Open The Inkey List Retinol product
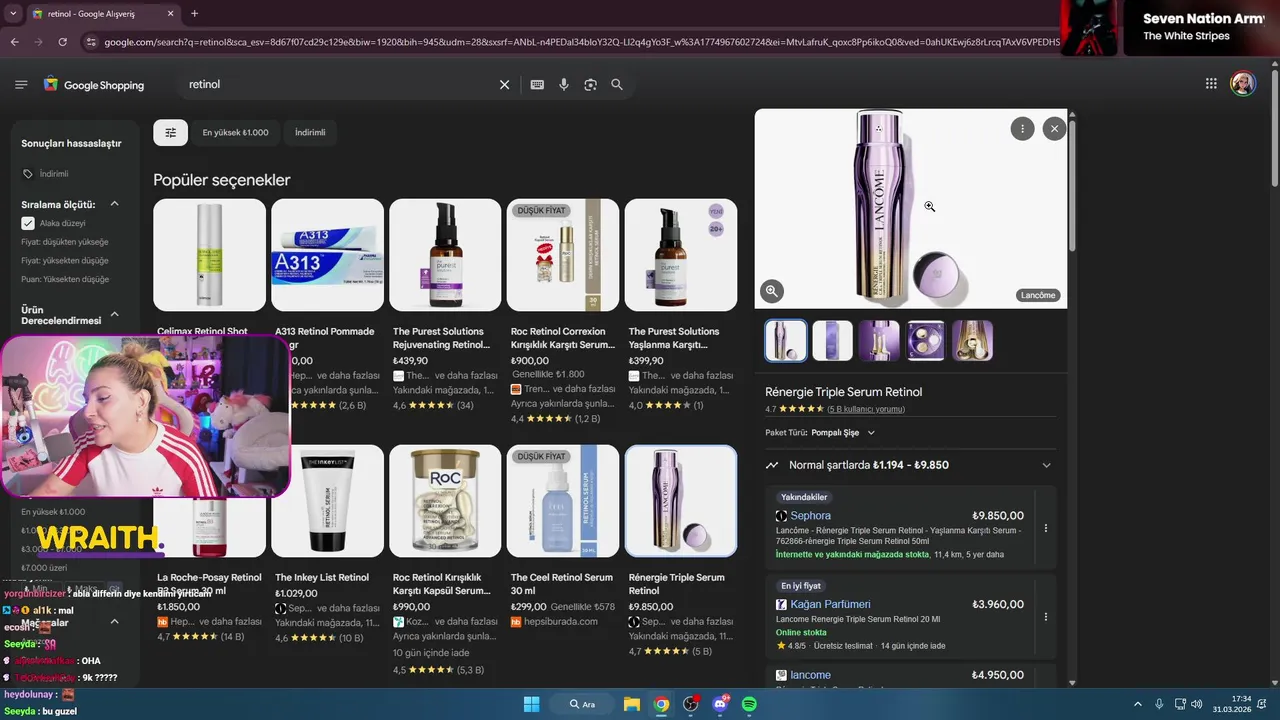The image size is (1280, 720). pyautogui.click(x=327, y=545)
